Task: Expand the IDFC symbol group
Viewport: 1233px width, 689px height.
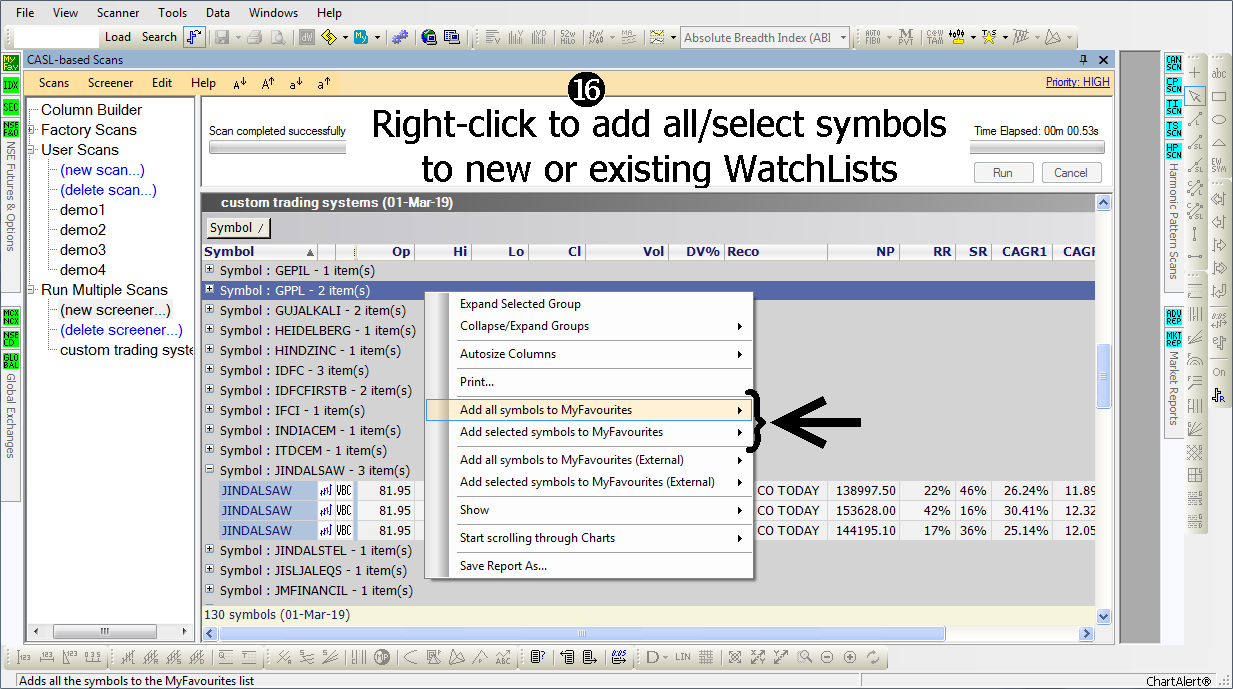Action: coord(209,370)
